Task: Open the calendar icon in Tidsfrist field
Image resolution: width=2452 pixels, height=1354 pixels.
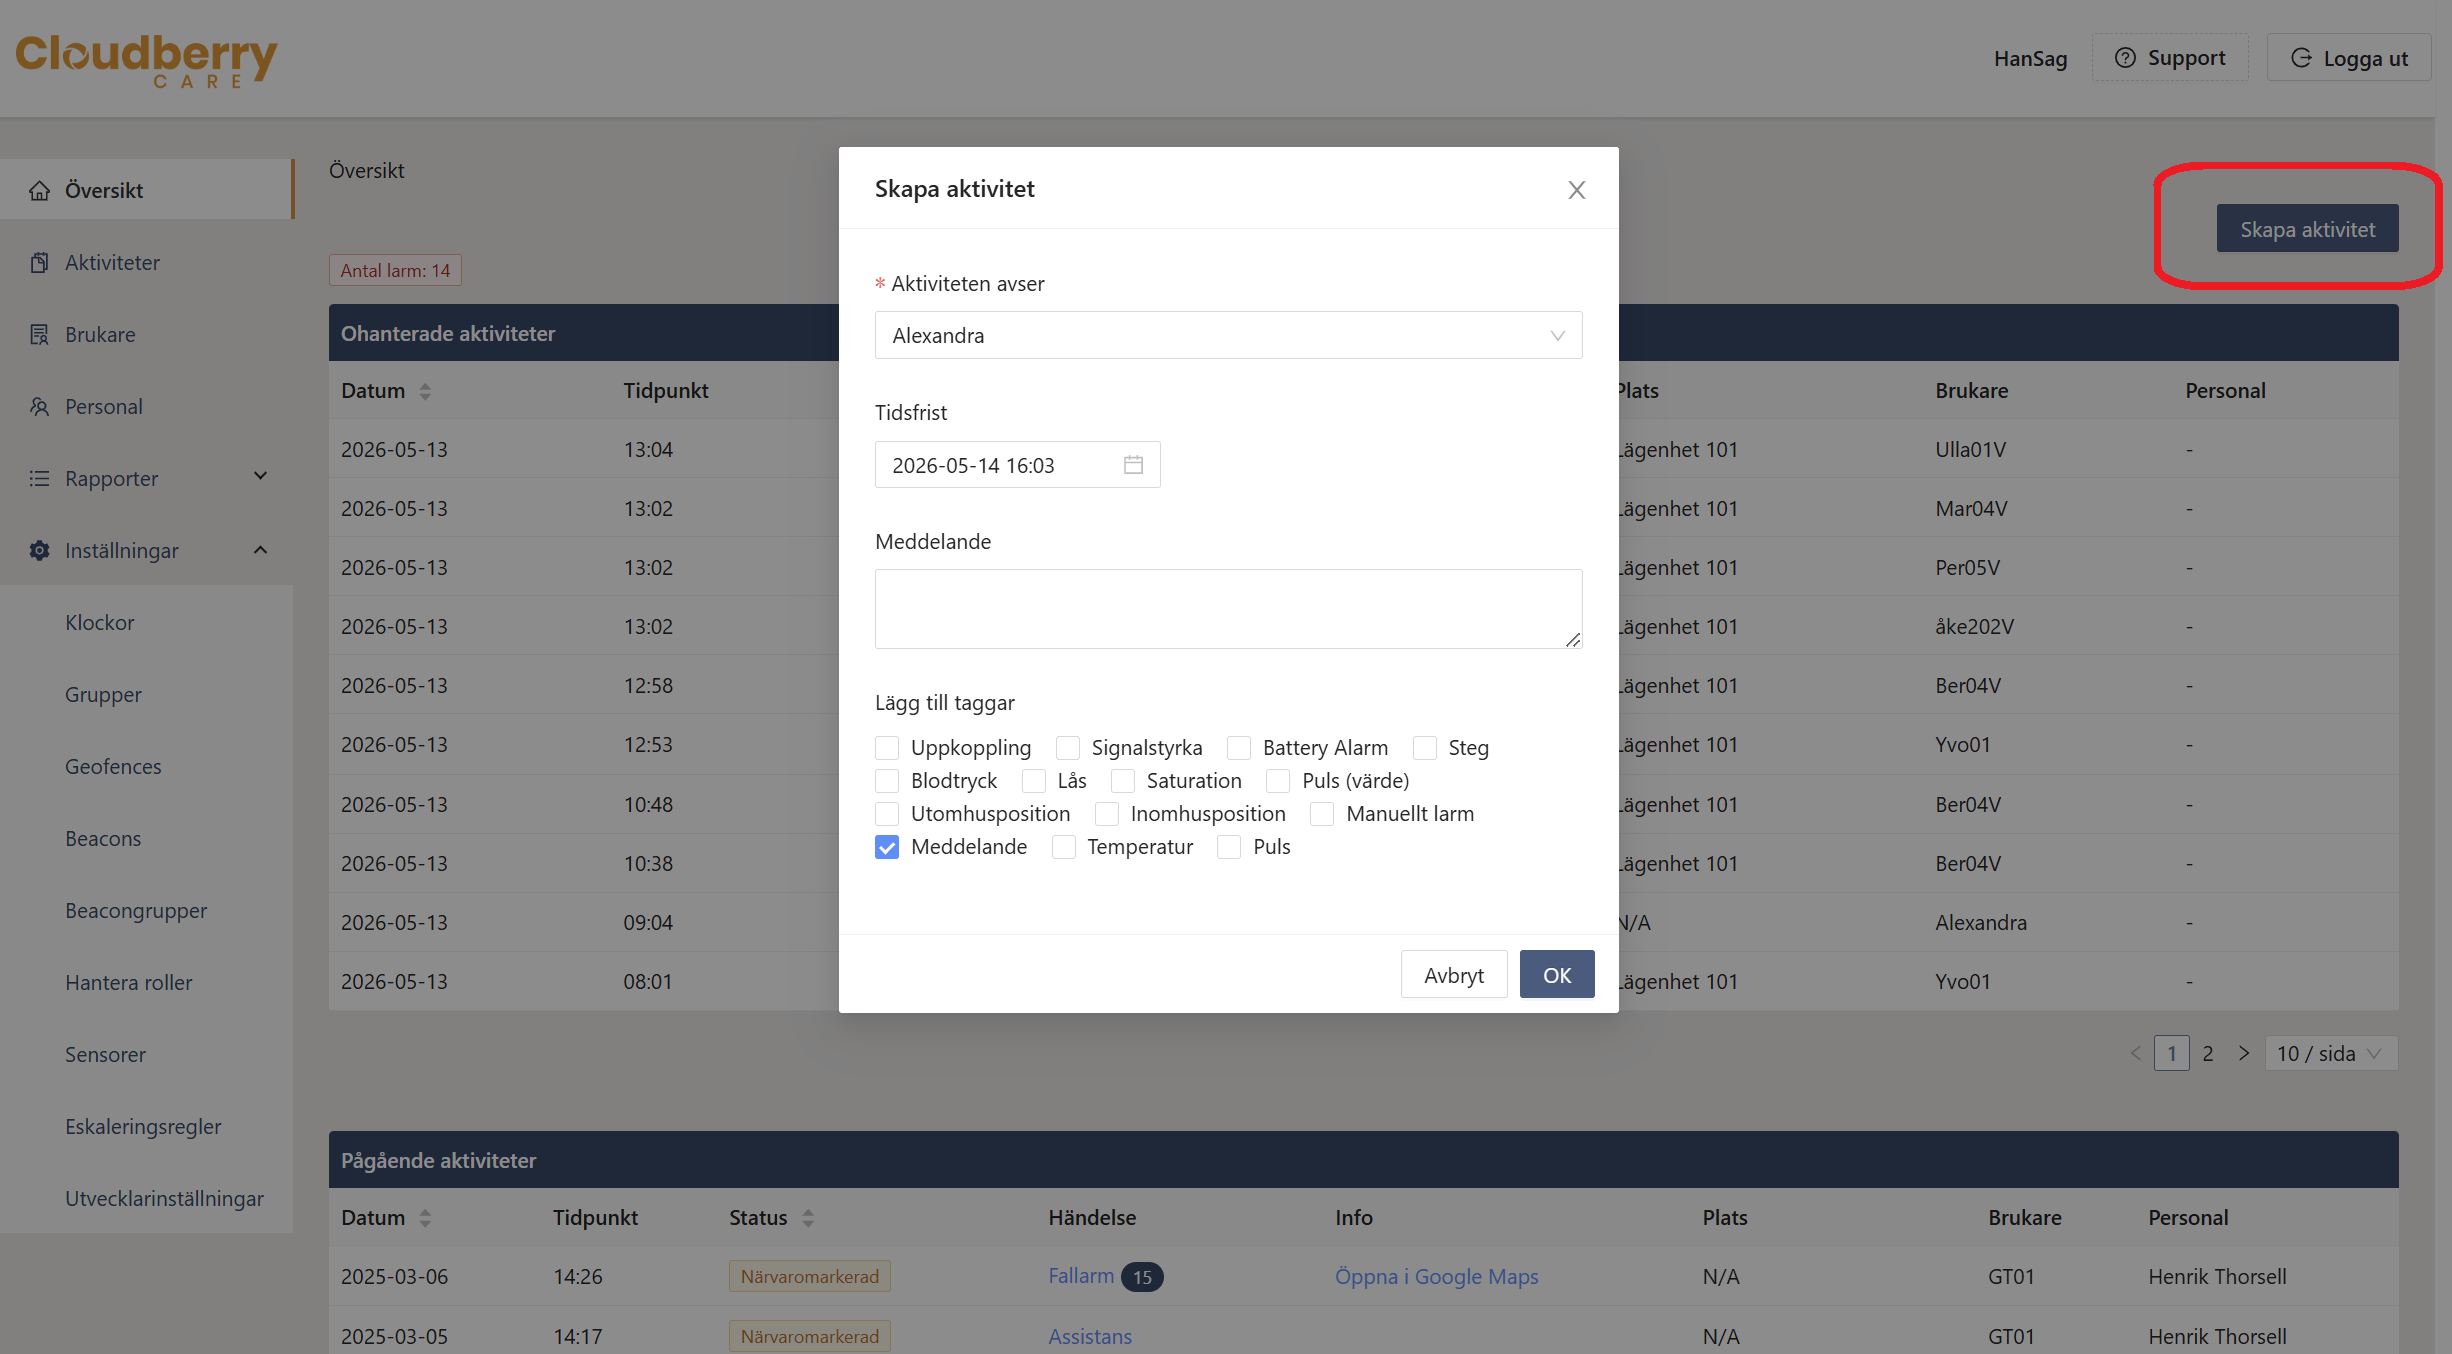Action: tap(1133, 465)
